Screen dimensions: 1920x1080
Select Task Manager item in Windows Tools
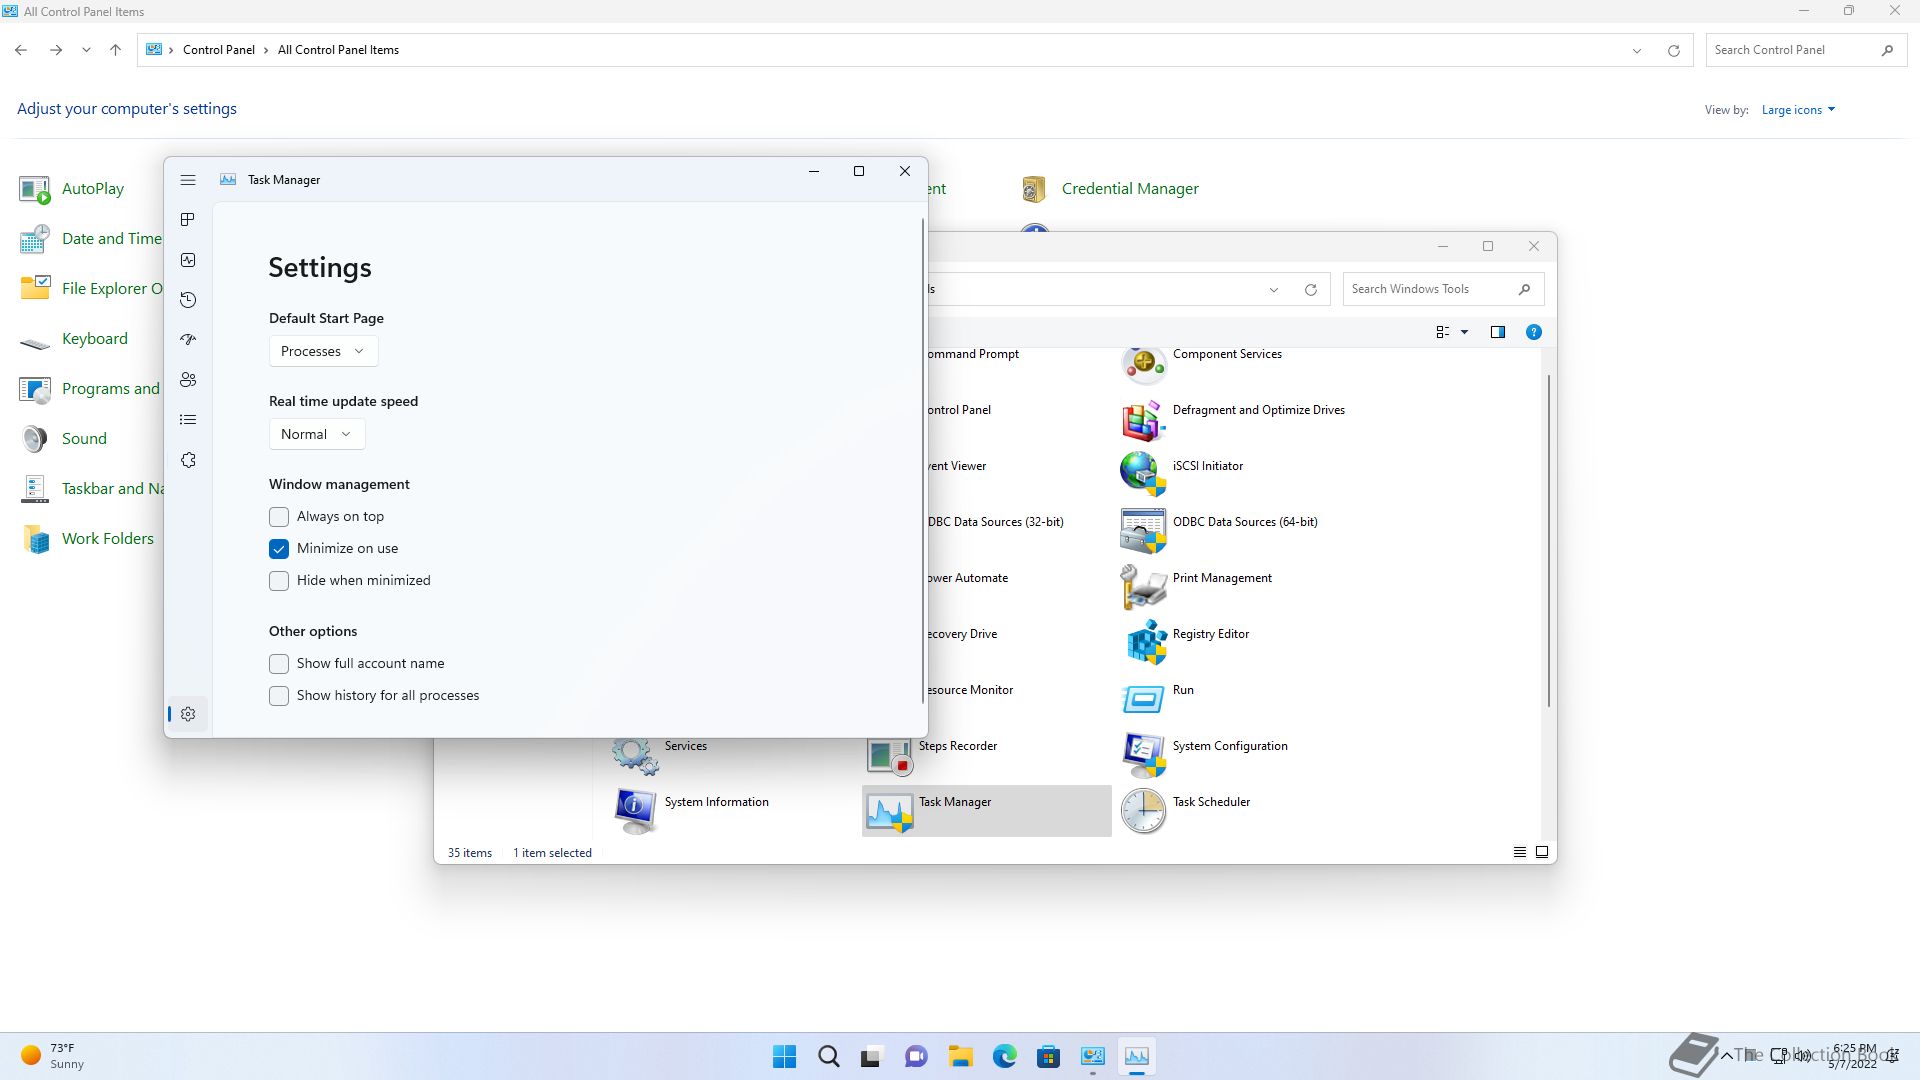[987, 811]
